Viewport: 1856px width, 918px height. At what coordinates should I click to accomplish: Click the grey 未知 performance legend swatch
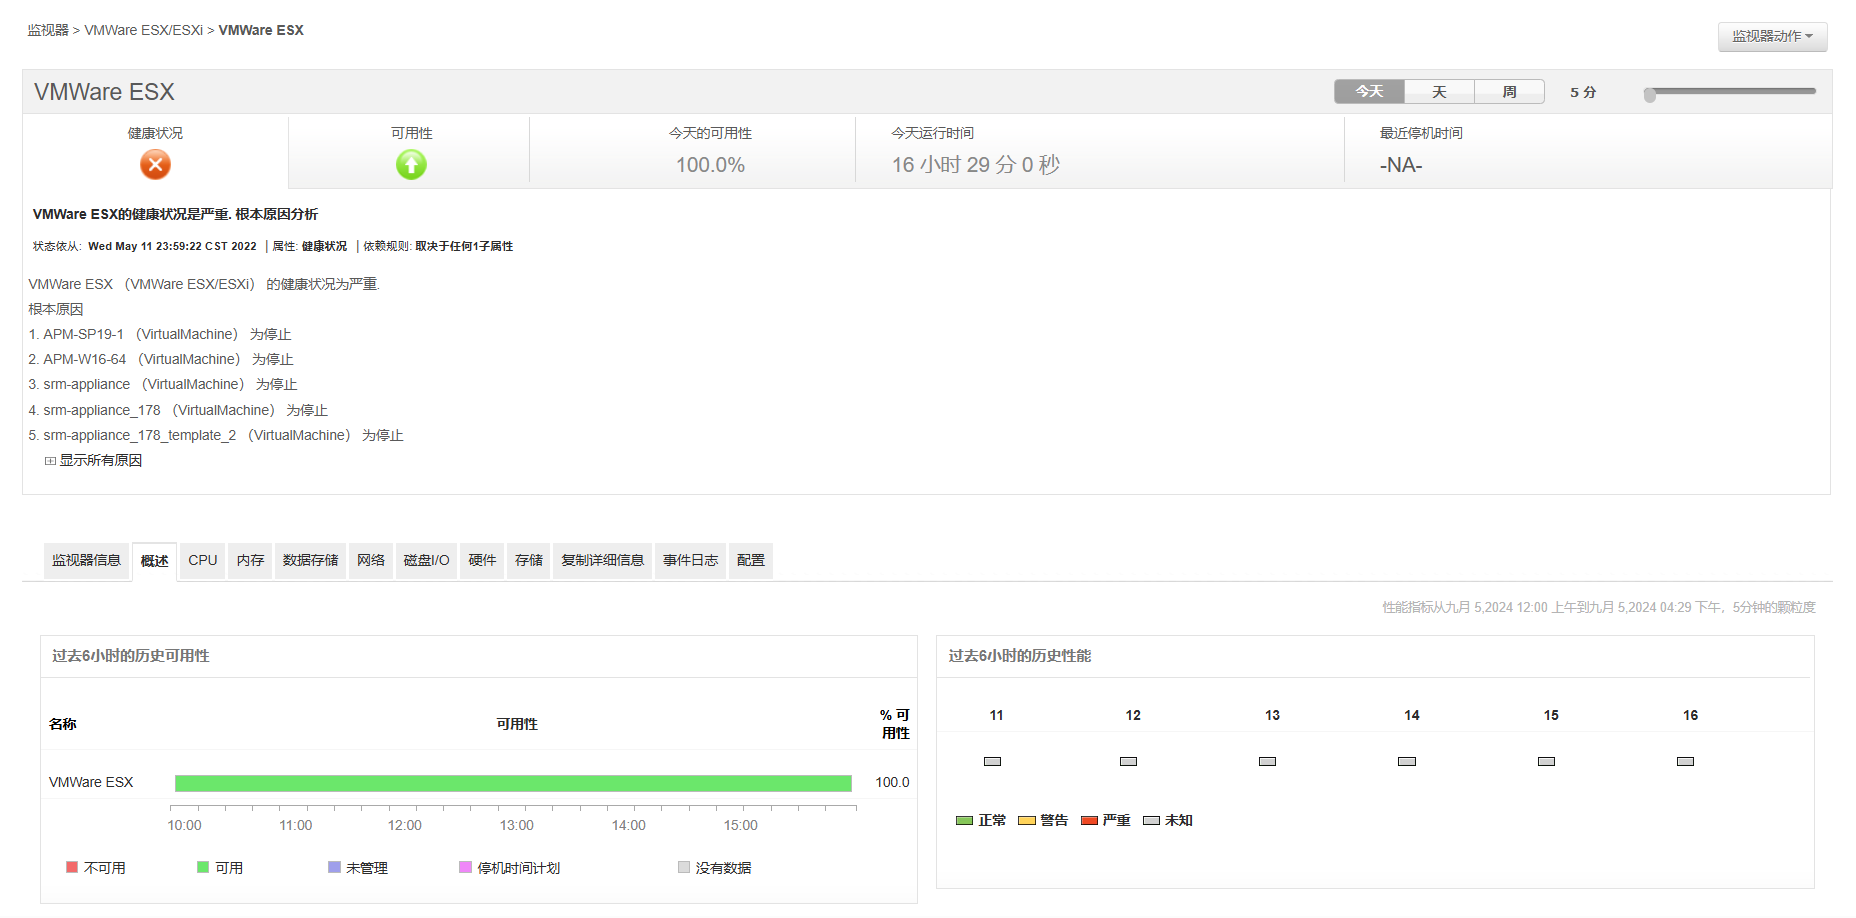point(1151,820)
